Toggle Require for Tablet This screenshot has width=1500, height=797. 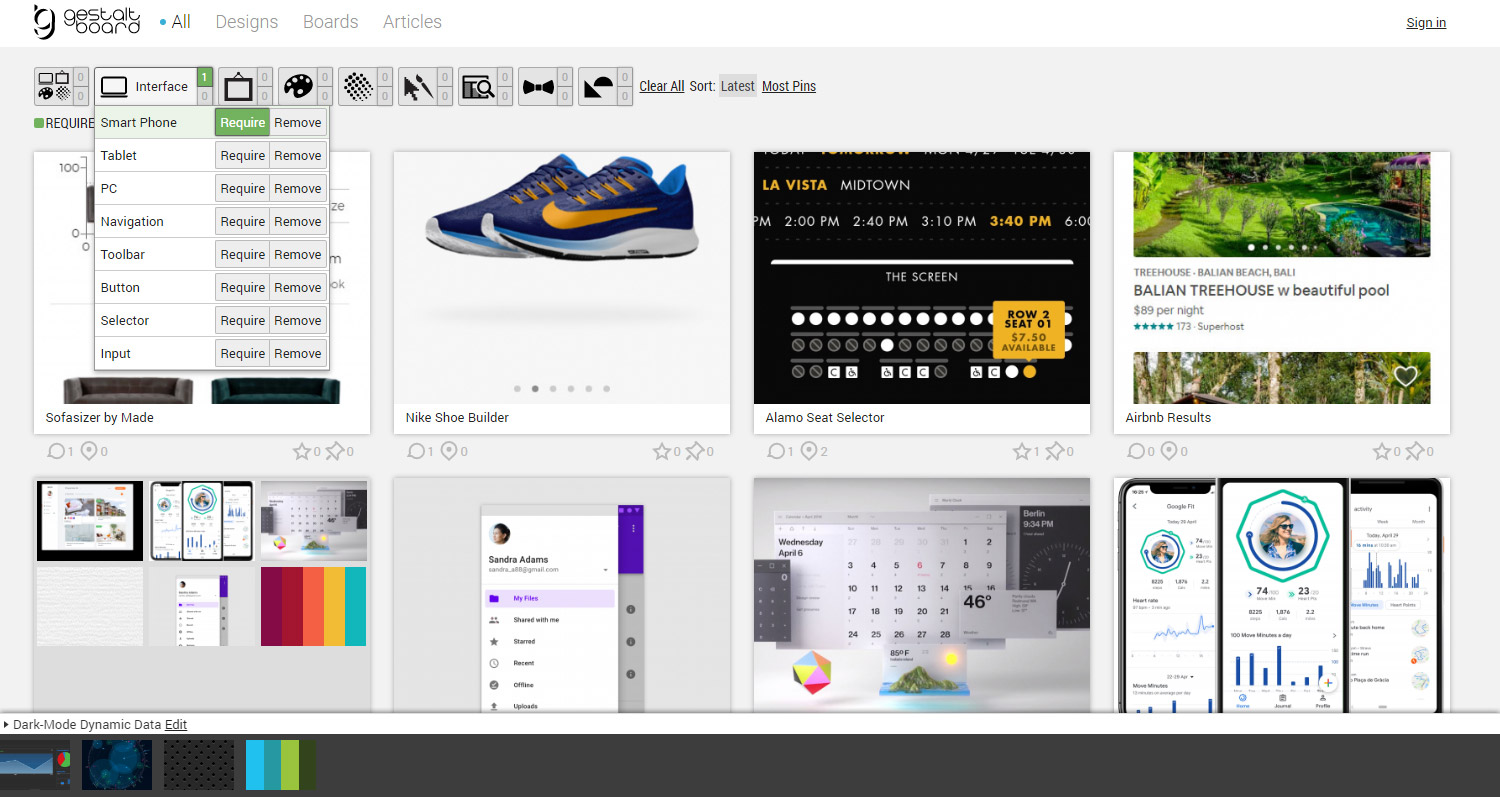click(x=243, y=156)
